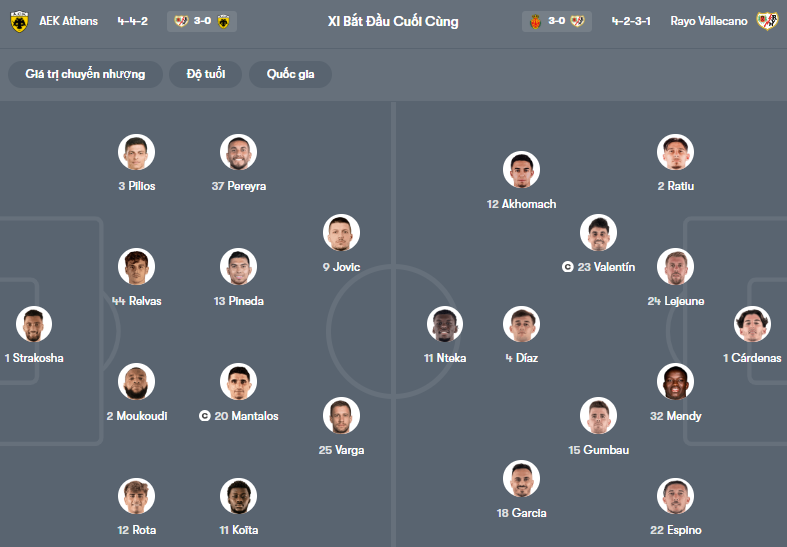
Task: Click captain Mantalos's player photo
Action: click(239, 382)
